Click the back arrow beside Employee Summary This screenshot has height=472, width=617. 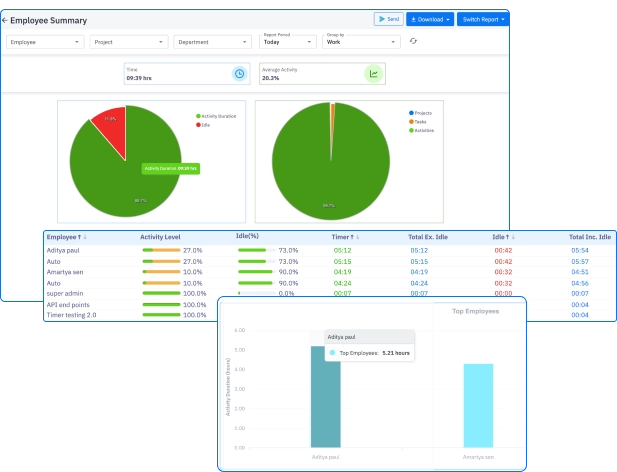(5, 20)
